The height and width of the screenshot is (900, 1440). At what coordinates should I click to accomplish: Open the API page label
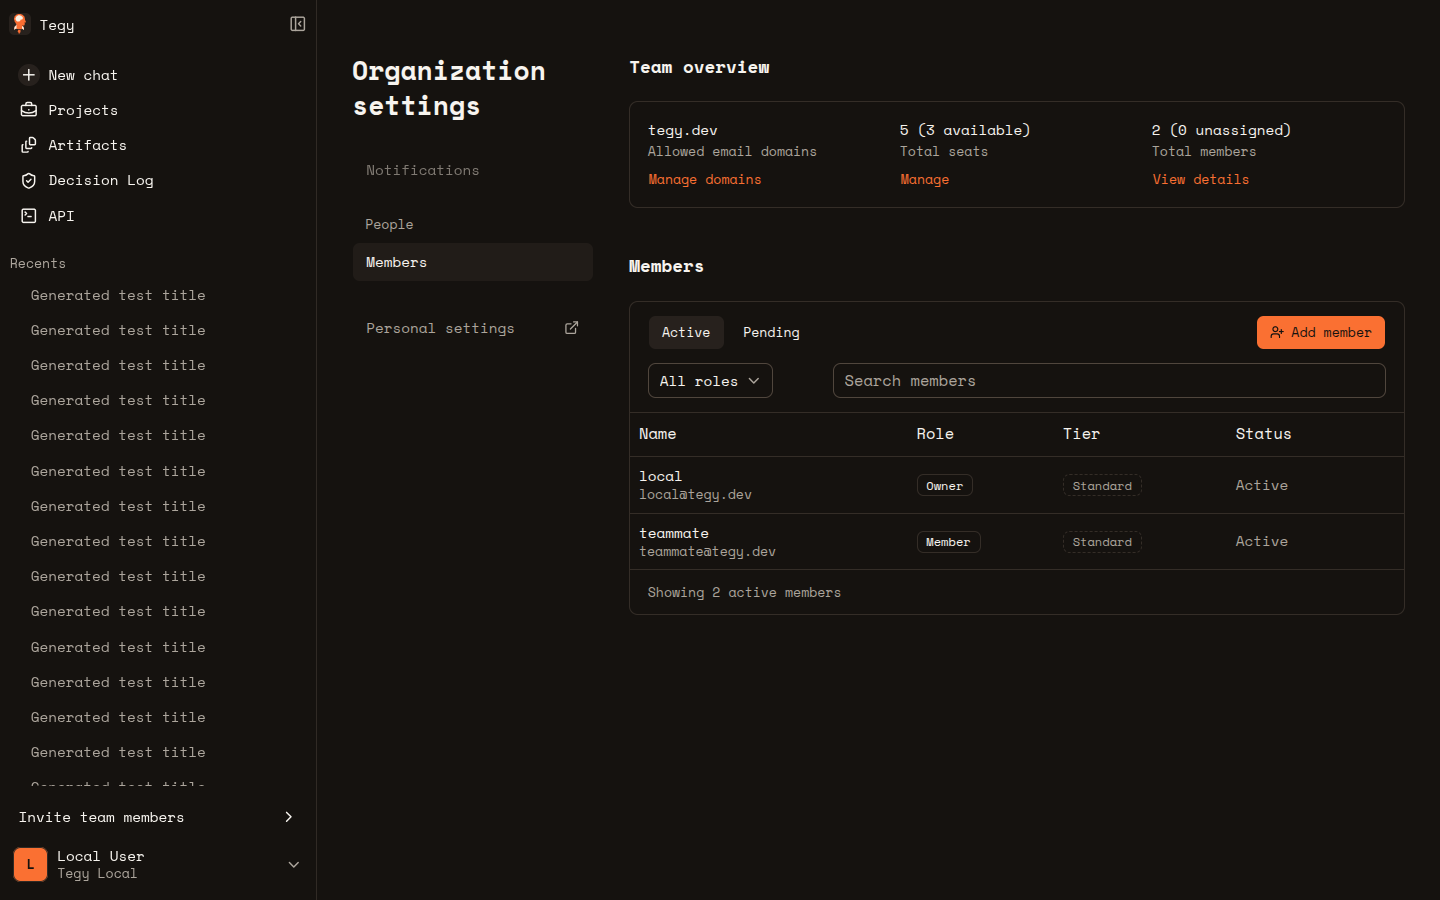(61, 216)
